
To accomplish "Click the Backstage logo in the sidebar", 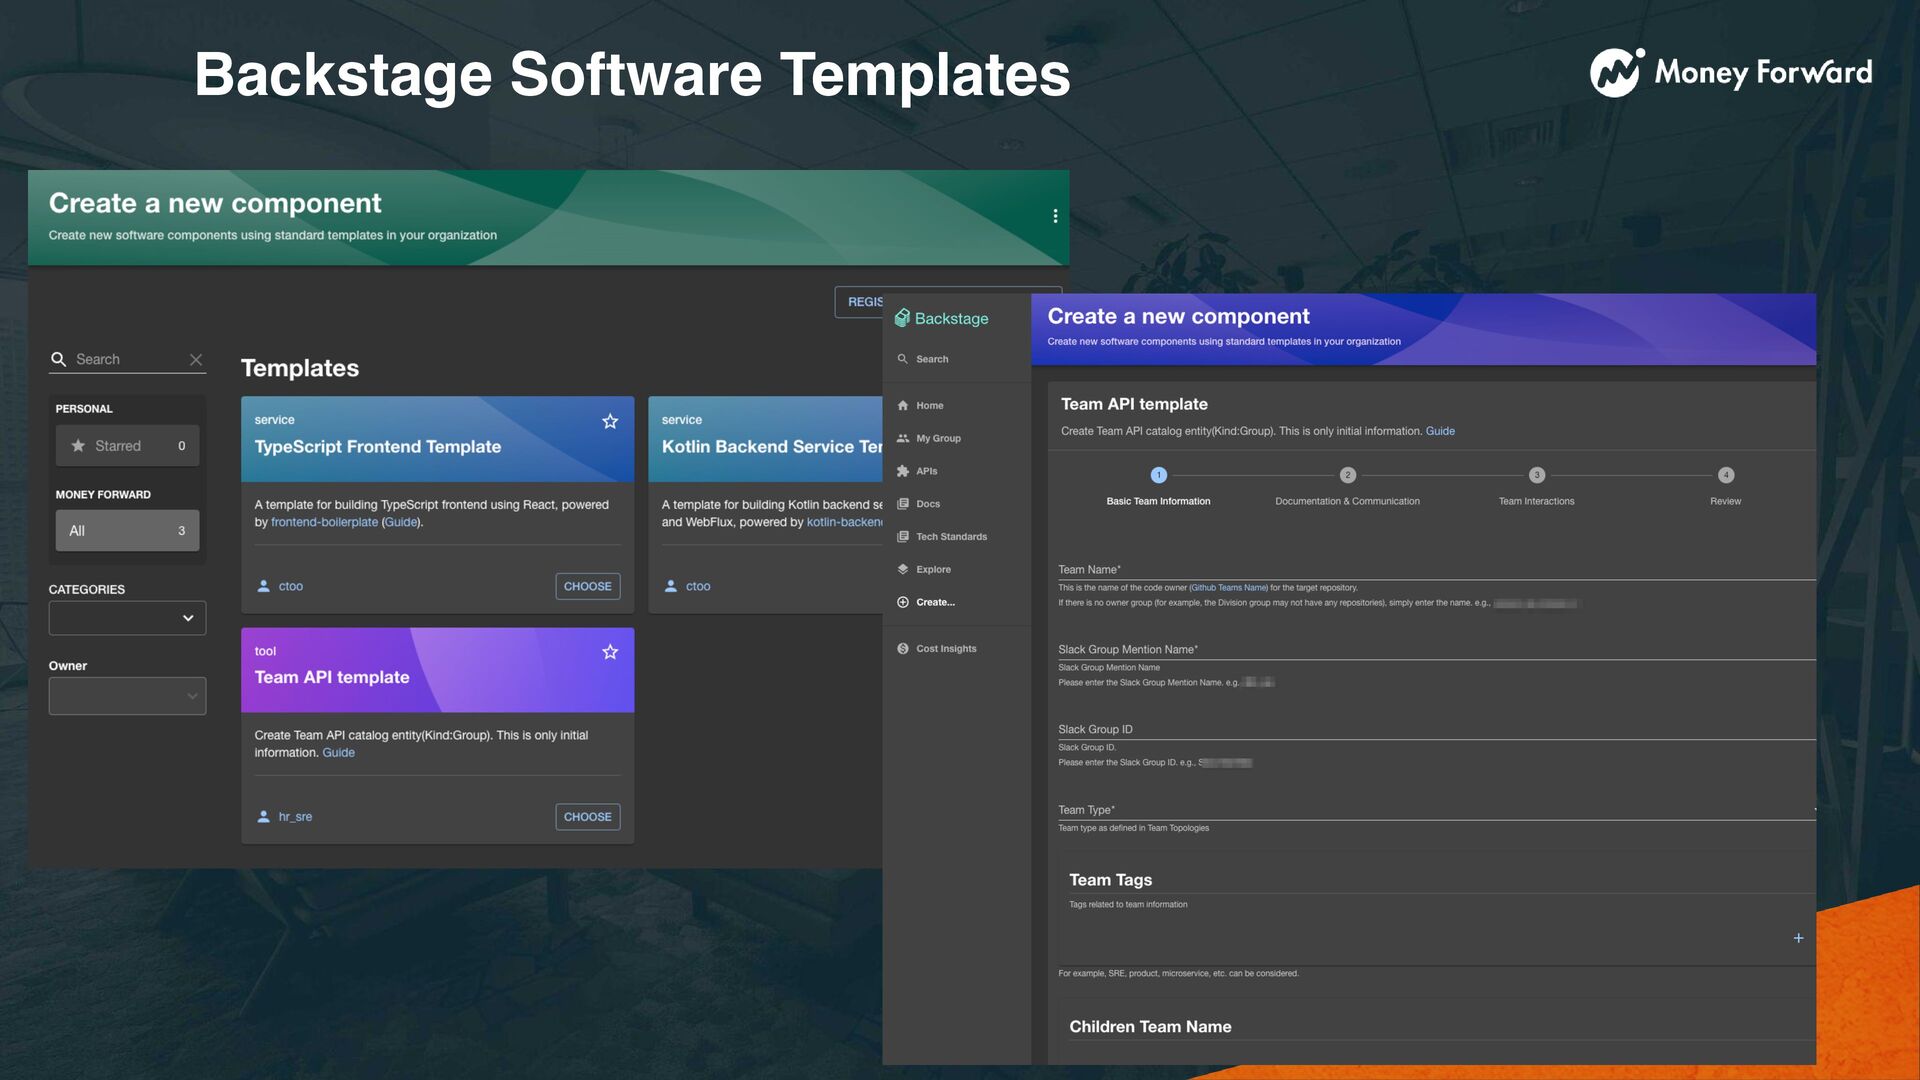I will [x=941, y=318].
